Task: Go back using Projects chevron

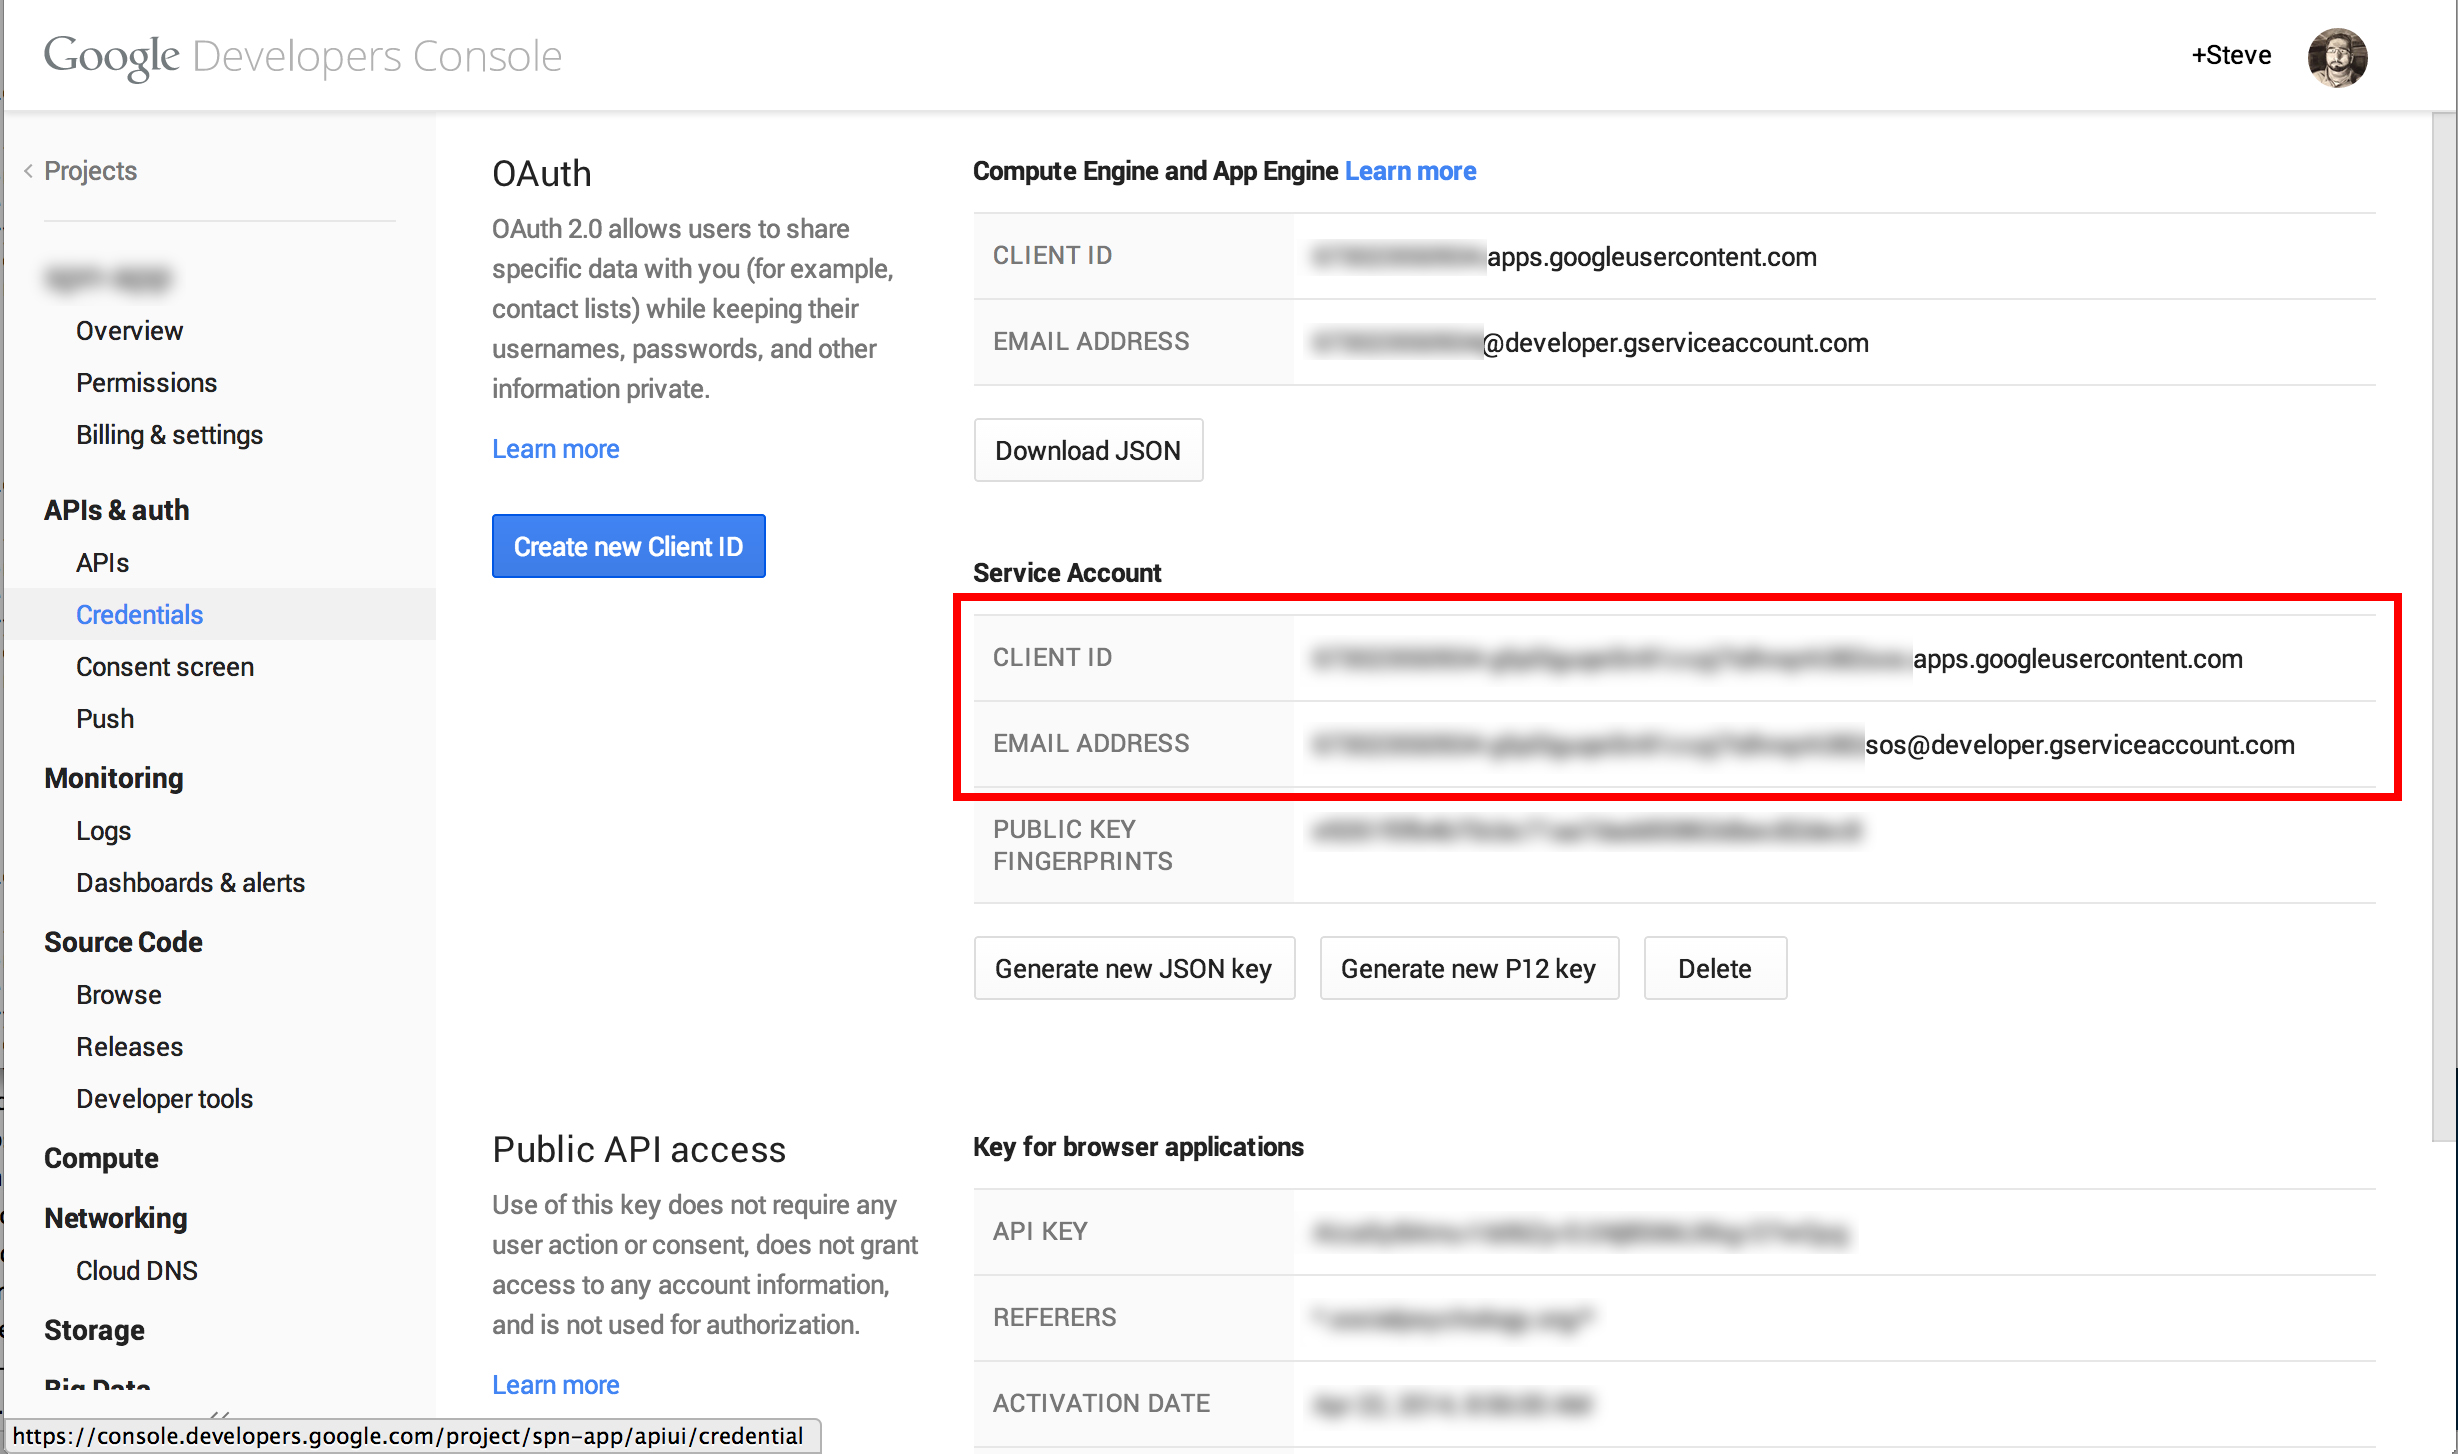Action: (28, 171)
